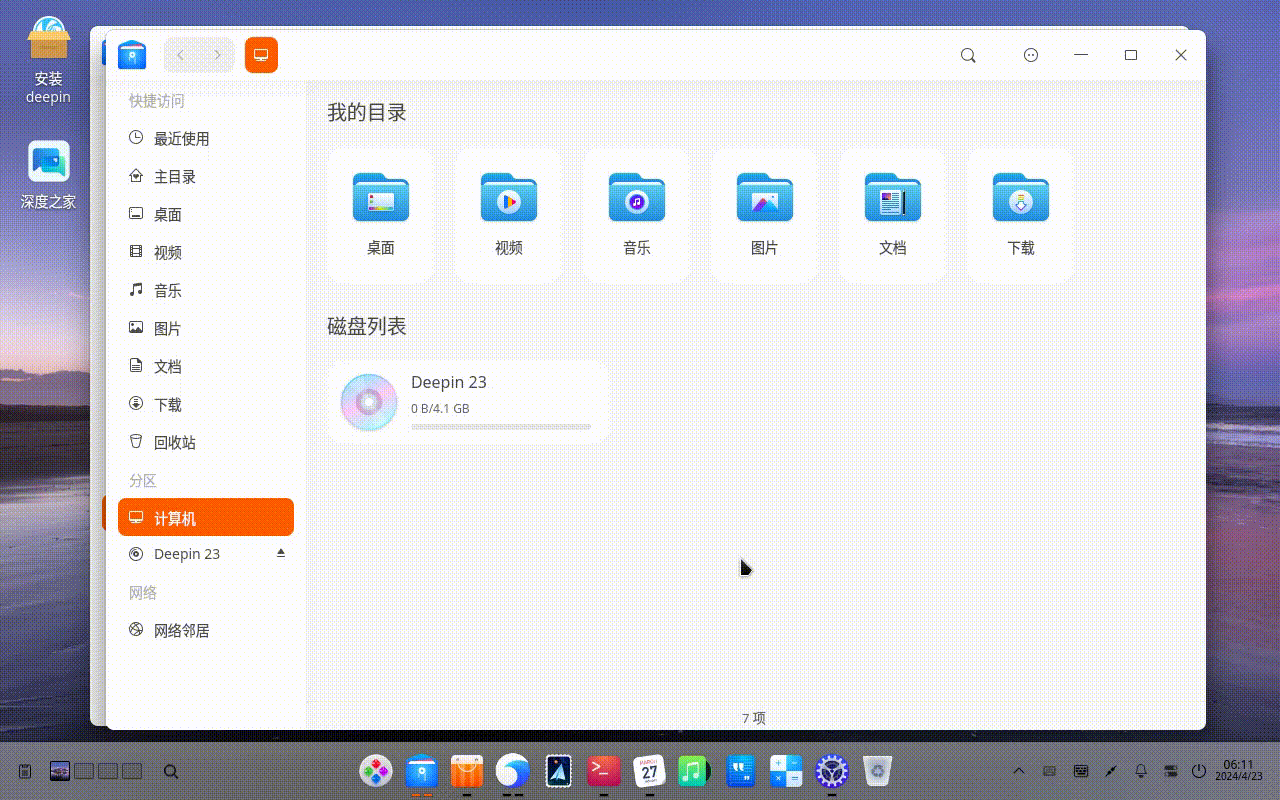1280x800 pixels.
Task: Toggle the onscreen keyboard in the tray
Action: click(x=1080, y=771)
